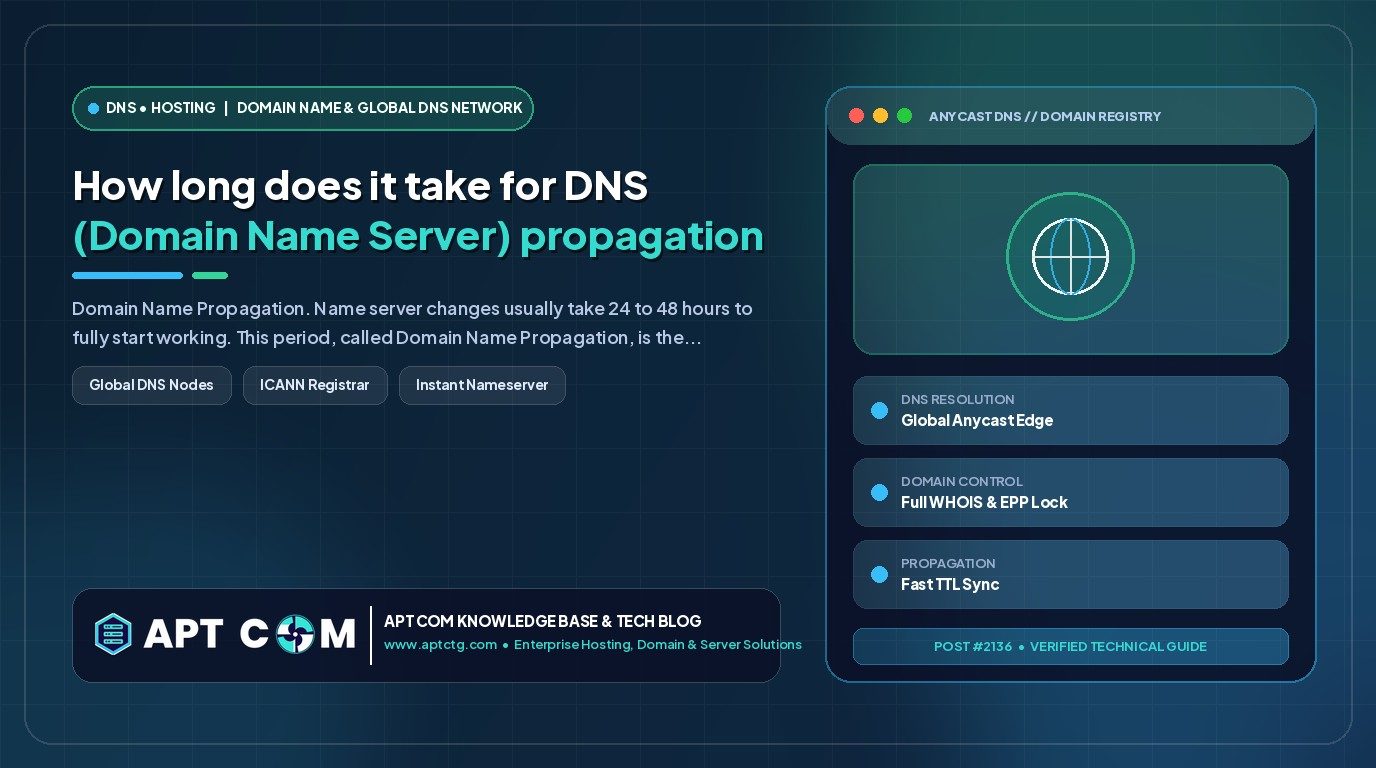Click the fan icon inside the APT COM wordmark
The image size is (1376, 768).
click(294, 634)
